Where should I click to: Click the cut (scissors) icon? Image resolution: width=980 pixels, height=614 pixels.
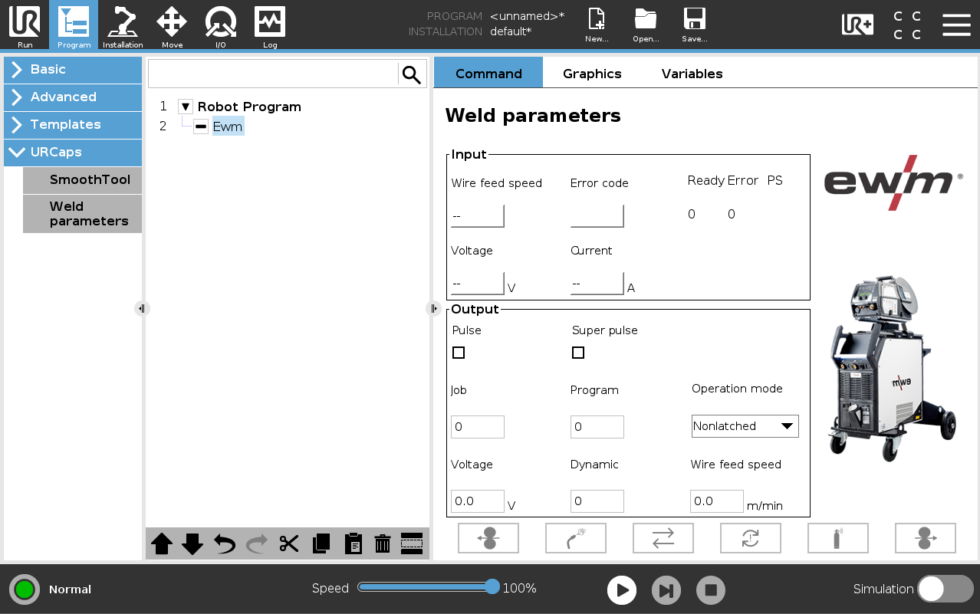[289, 544]
